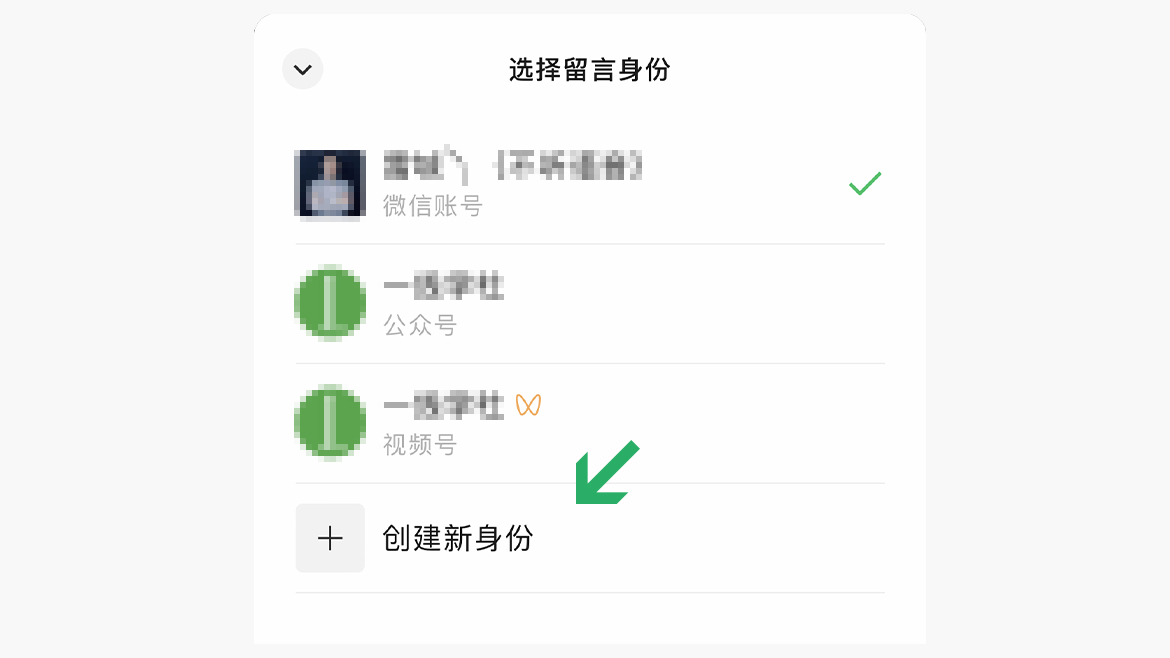Image resolution: width=1170 pixels, height=658 pixels.
Task: Click the blurred name above 微信账号
Action: coord(512,165)
